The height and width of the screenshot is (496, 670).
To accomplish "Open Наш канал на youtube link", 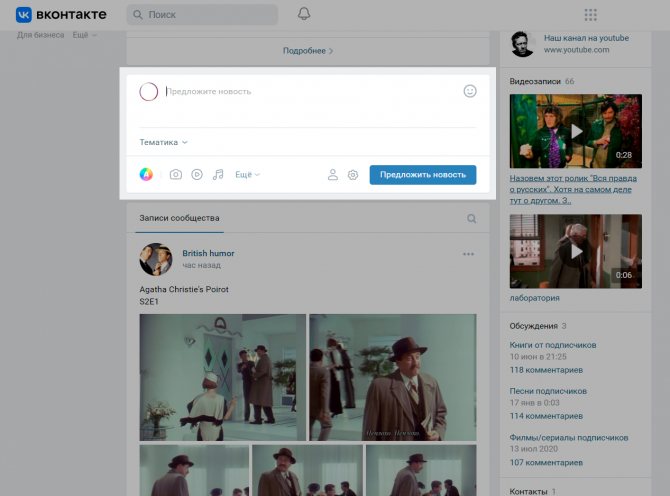I will 586,38.
